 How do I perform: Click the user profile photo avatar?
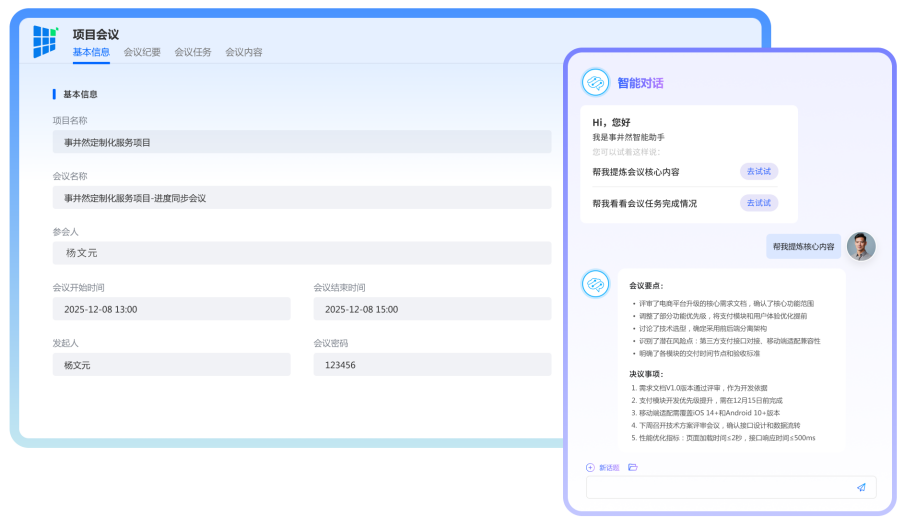click(x=861, y=246)
